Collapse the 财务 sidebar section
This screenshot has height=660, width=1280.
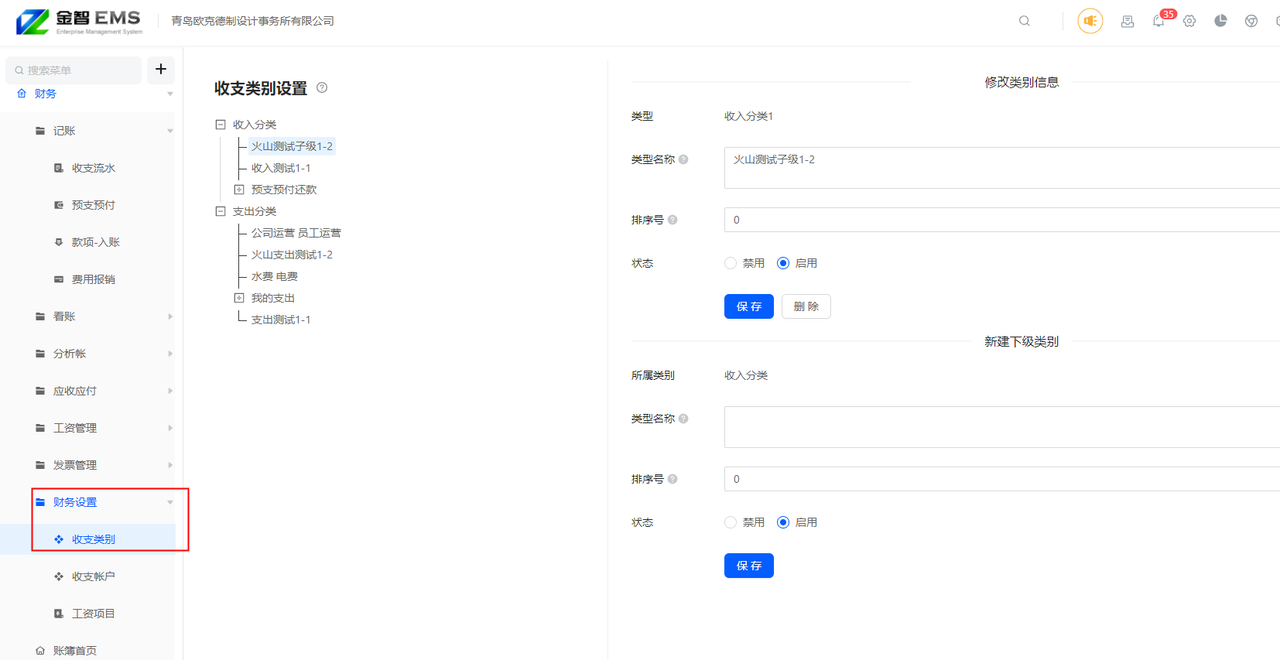pos(170,94)
